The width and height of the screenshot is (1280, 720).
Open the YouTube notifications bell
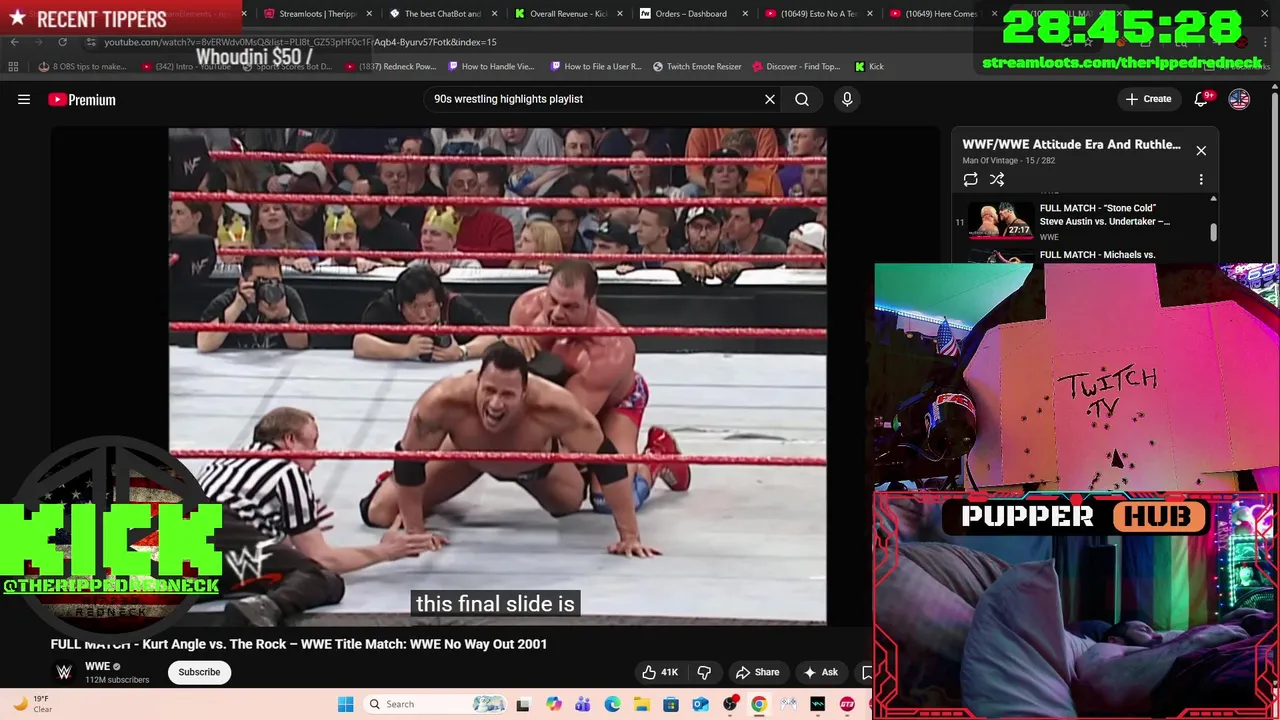coord(1201,99)
